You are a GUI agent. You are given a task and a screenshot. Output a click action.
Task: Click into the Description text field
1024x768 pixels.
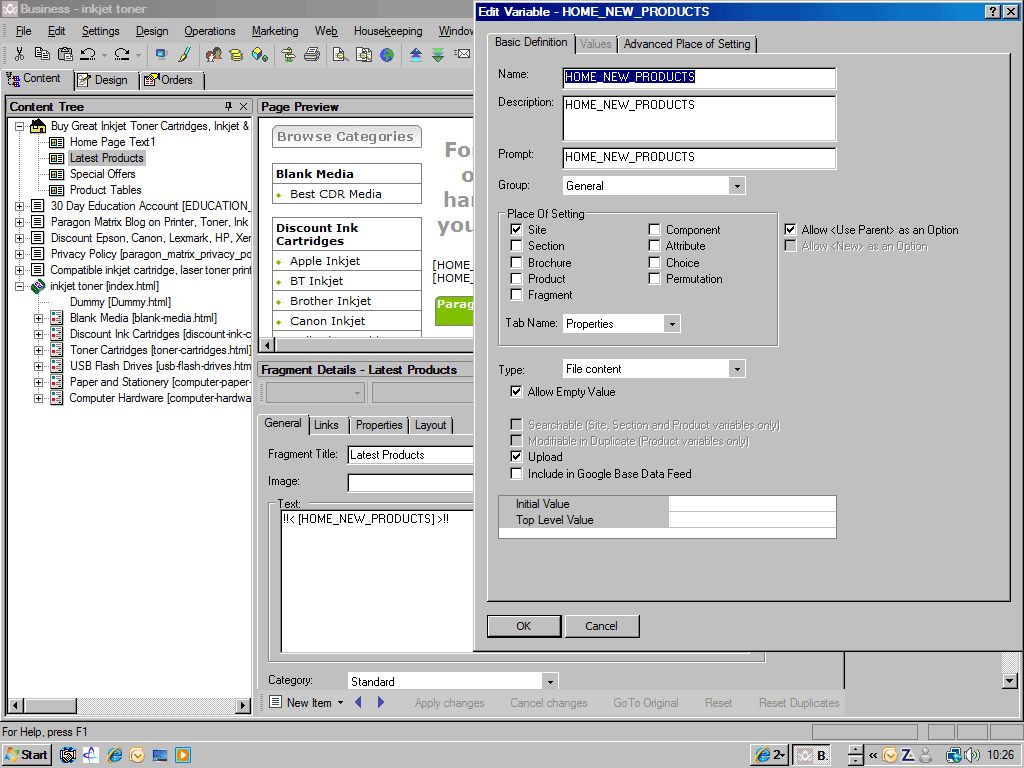click(x=699, y=118)
